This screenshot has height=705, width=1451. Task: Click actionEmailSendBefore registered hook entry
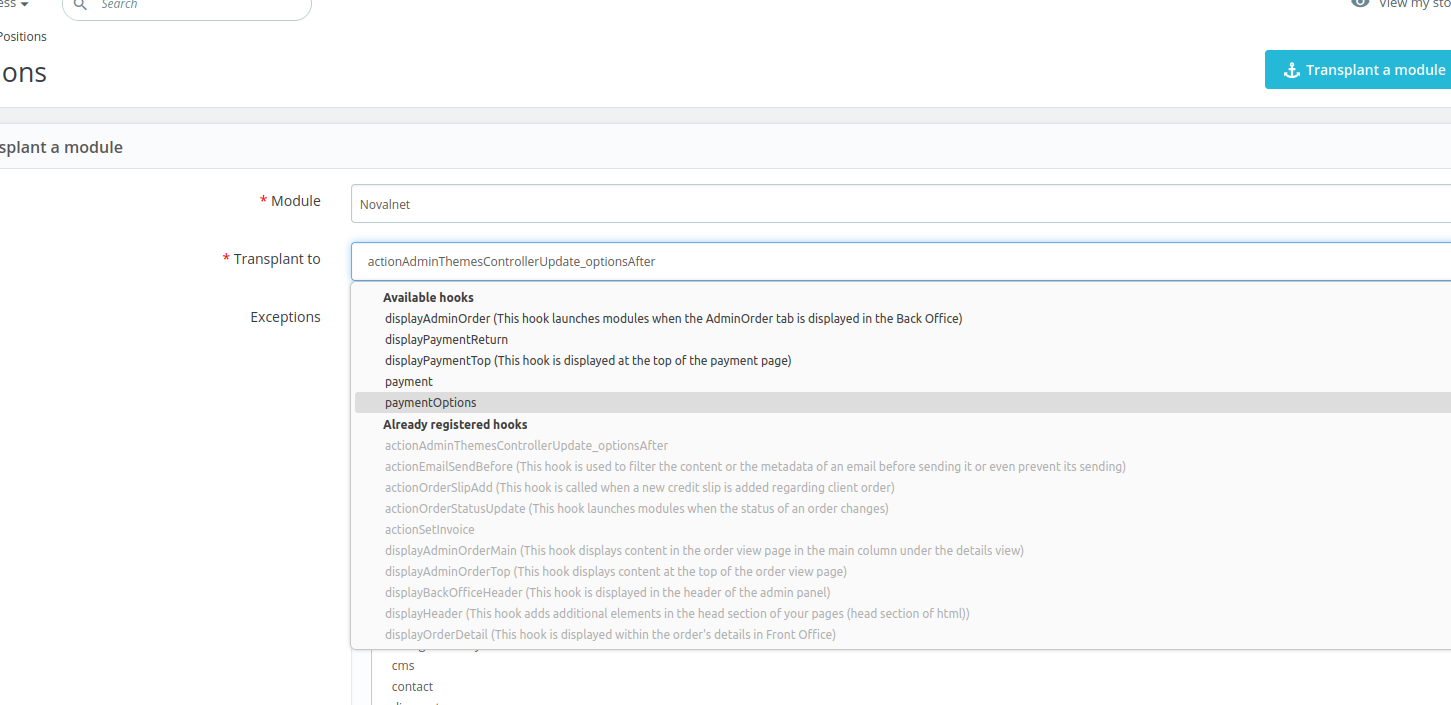[x=902, y=466]
